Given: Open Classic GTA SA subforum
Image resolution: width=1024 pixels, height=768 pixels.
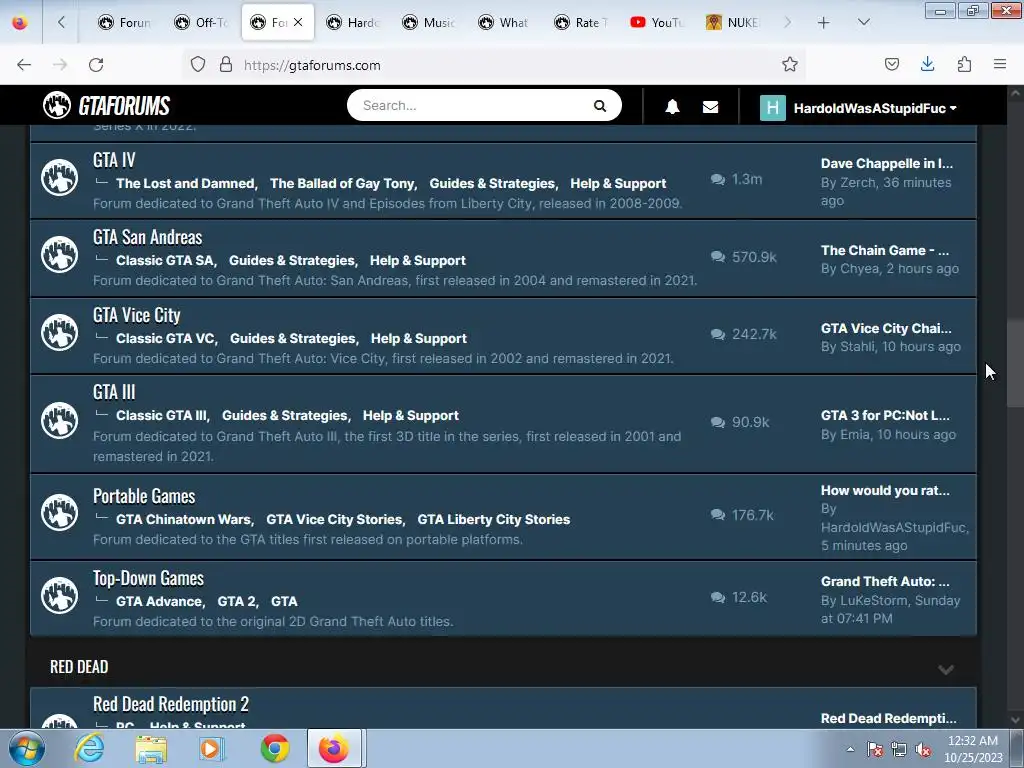Looking at the screenshot, I should click(x=165, y=261).
